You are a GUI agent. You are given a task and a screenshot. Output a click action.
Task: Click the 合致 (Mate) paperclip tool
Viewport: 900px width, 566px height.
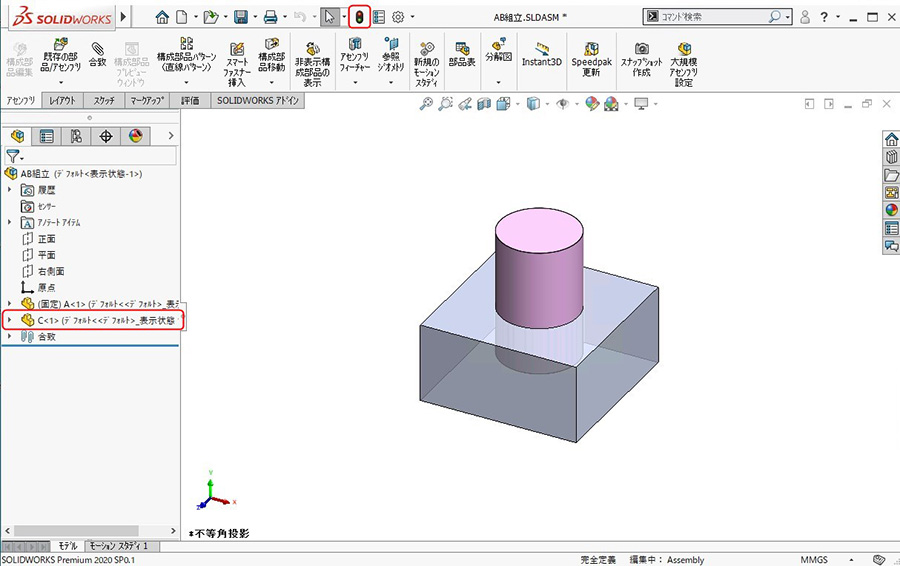coord(97,55)
